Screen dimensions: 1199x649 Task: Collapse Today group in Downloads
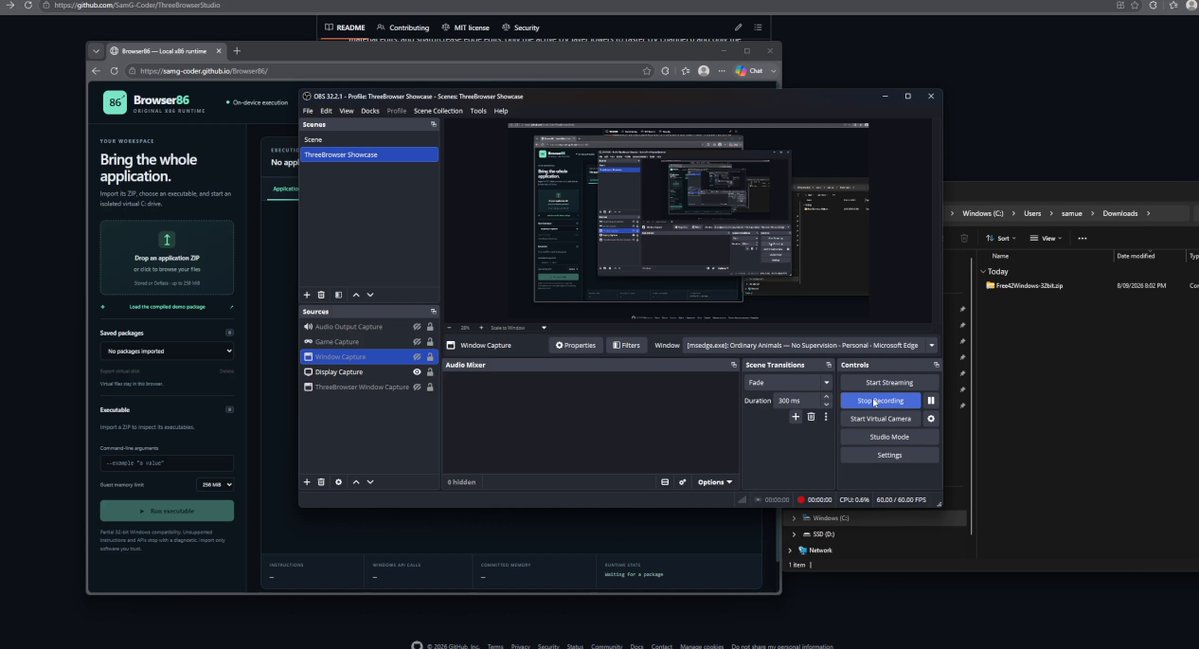[x=983, y=271]
